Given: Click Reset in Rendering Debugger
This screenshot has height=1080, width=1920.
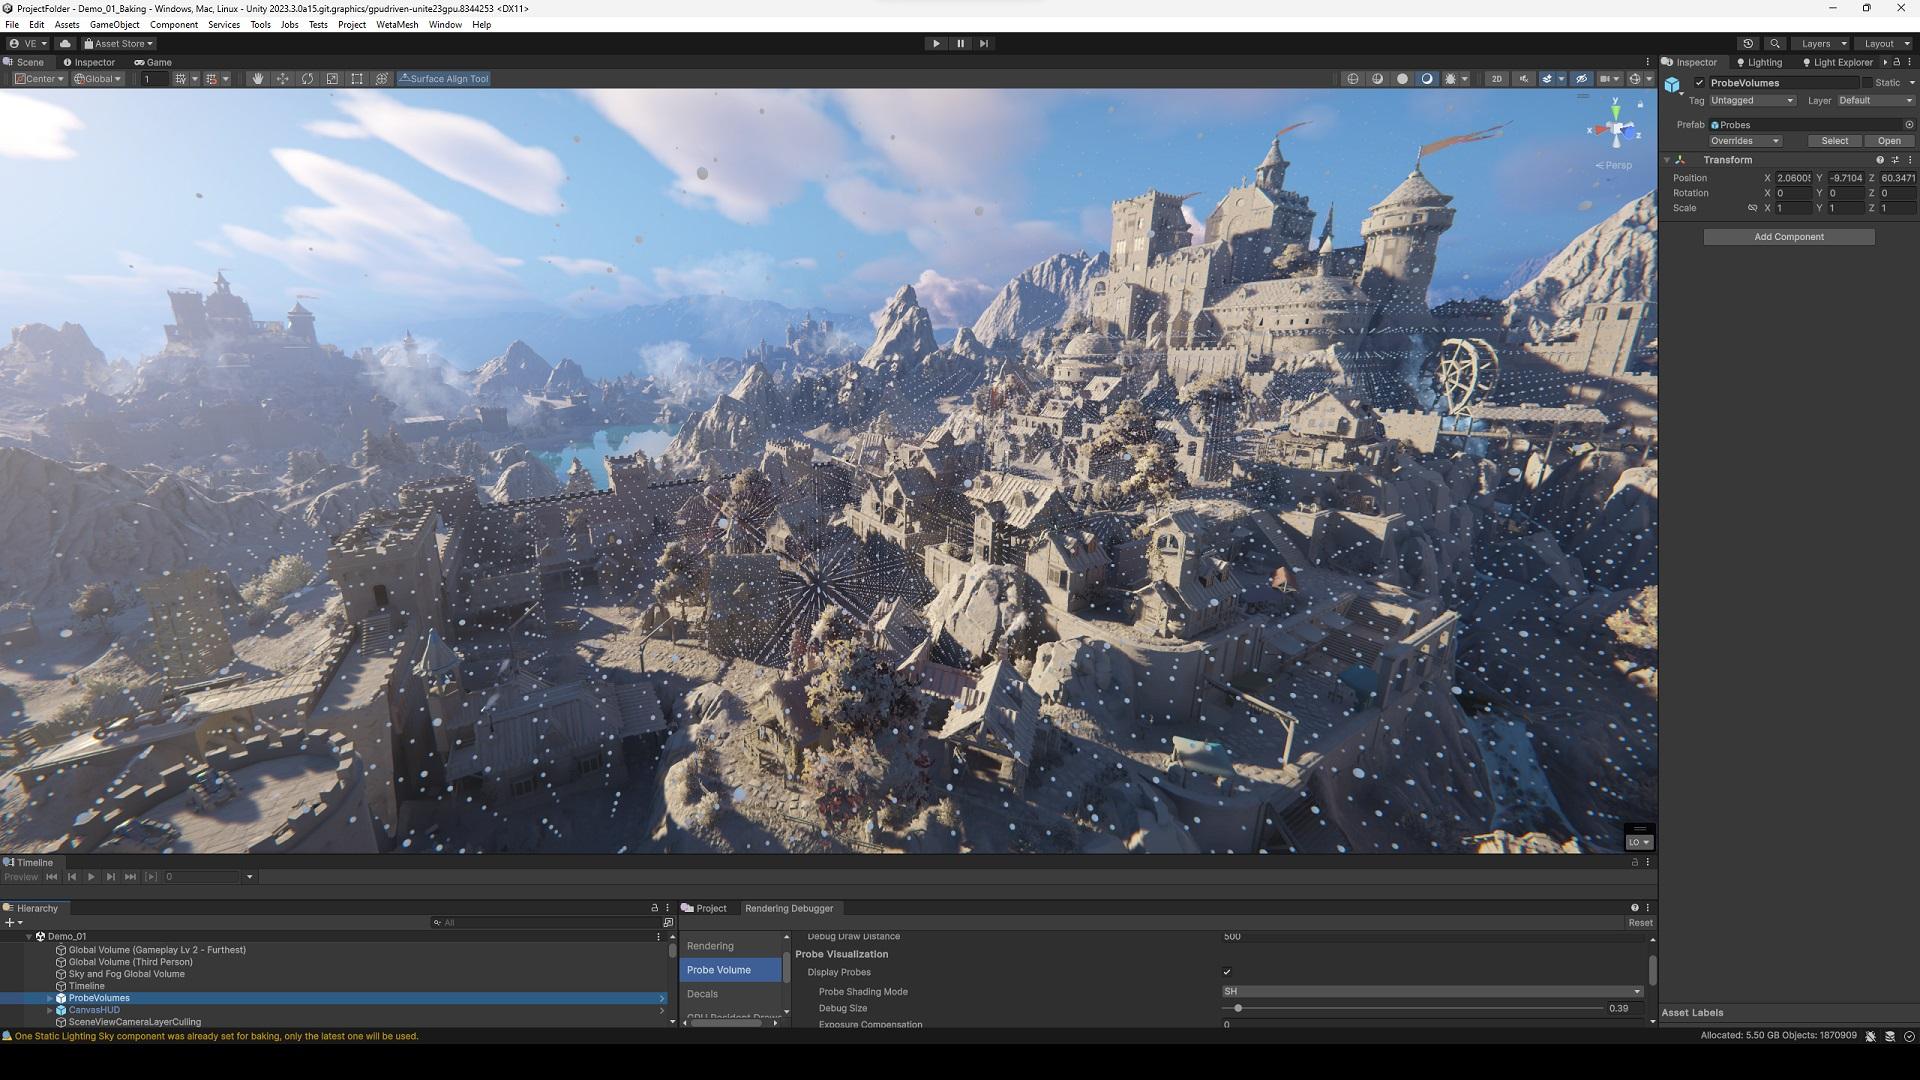Looking at the screenshot, I should pos(1640,923).
